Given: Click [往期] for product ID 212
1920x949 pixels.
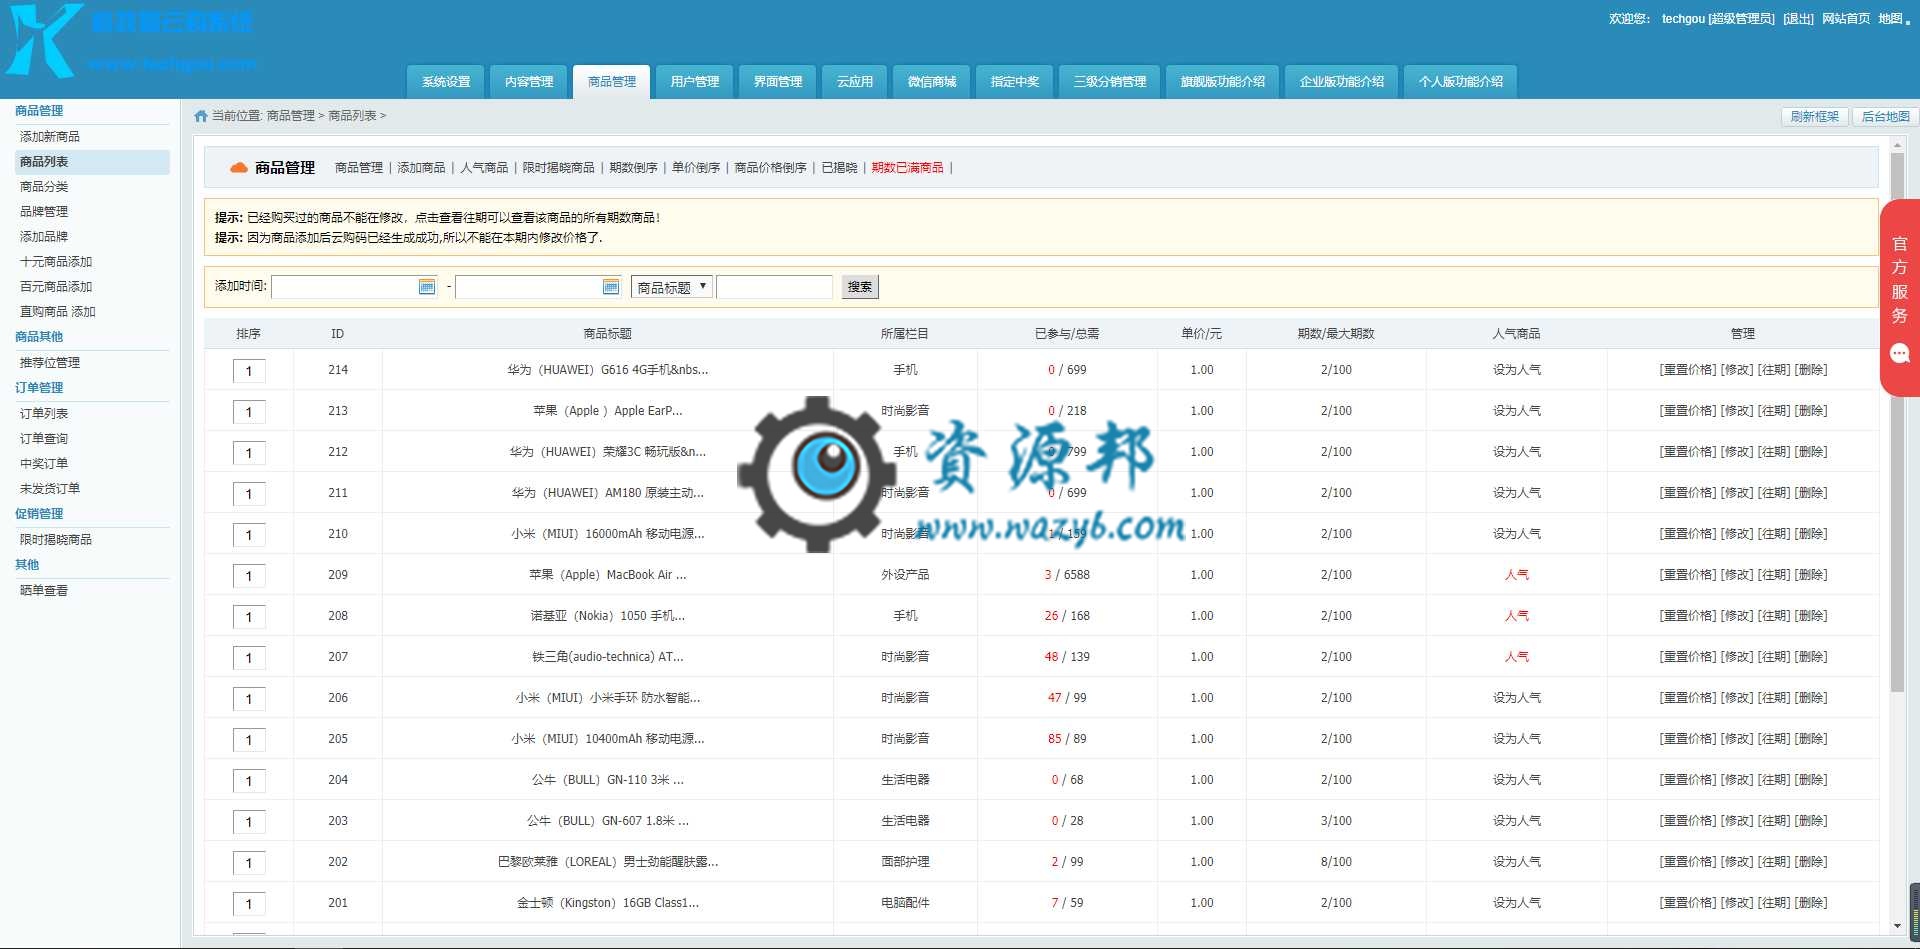Looking at the screenshot, I should [x=1774, y=452].
